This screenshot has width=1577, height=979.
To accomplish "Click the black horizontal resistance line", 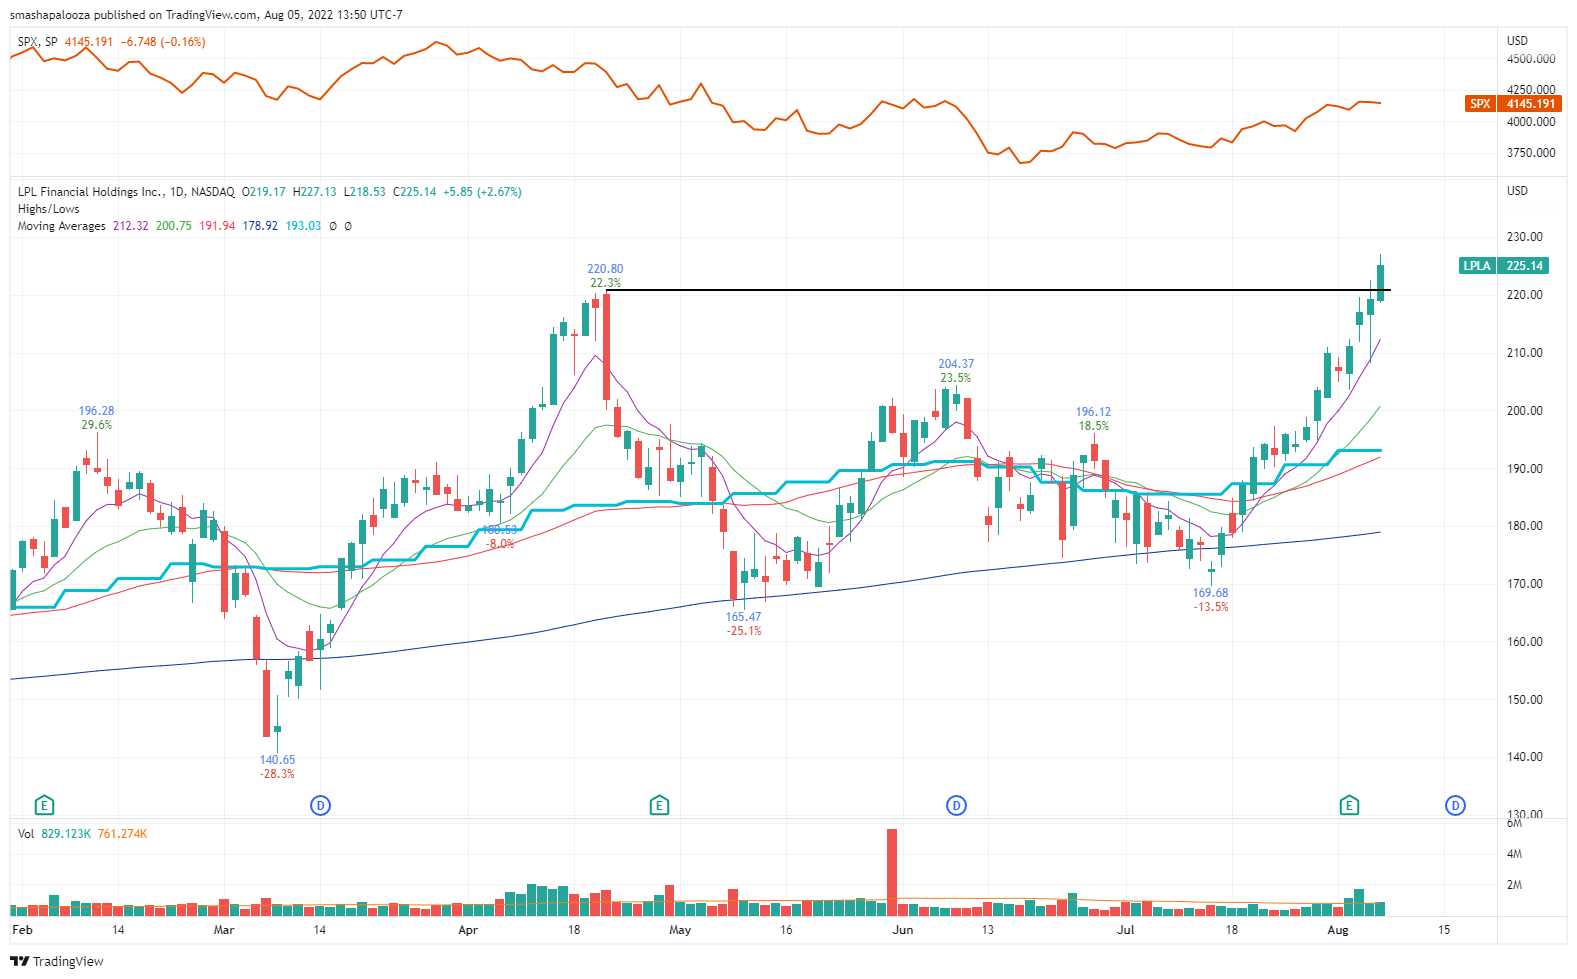I will pyautogui.click(x=997, y=291).
